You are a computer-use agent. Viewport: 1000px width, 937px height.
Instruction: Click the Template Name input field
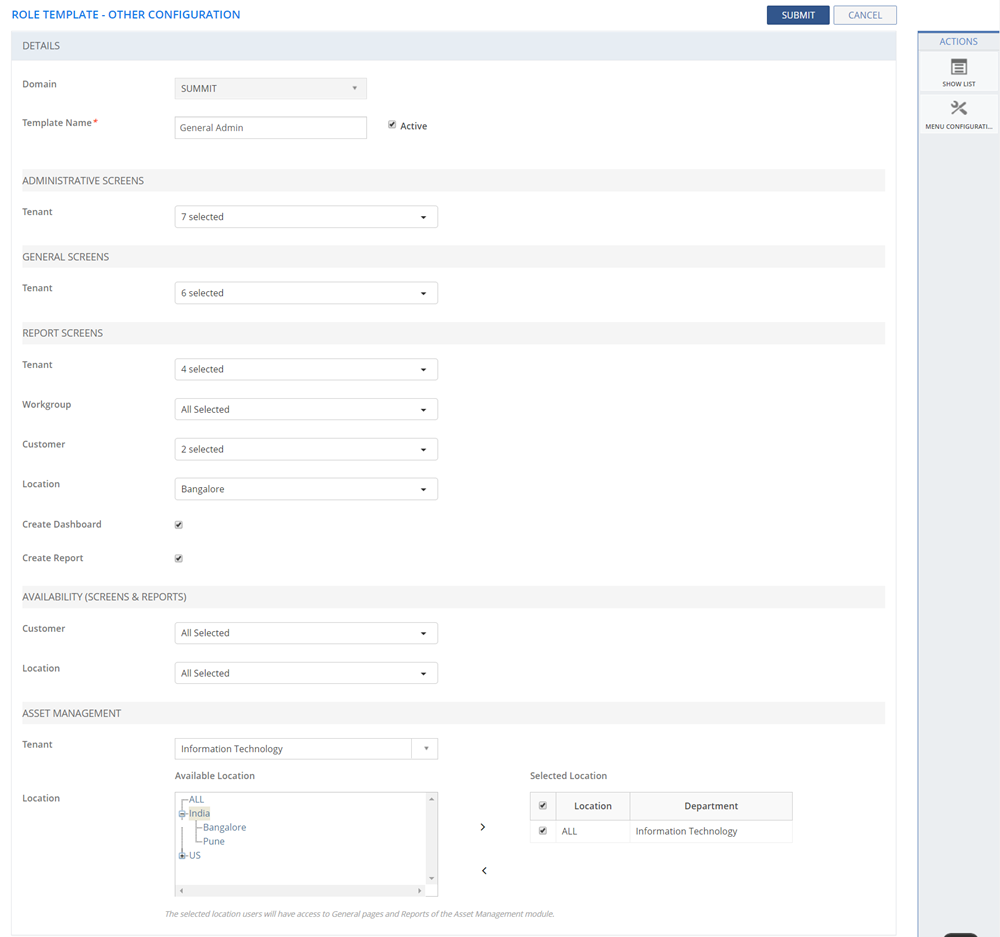[x=270, y=128]
